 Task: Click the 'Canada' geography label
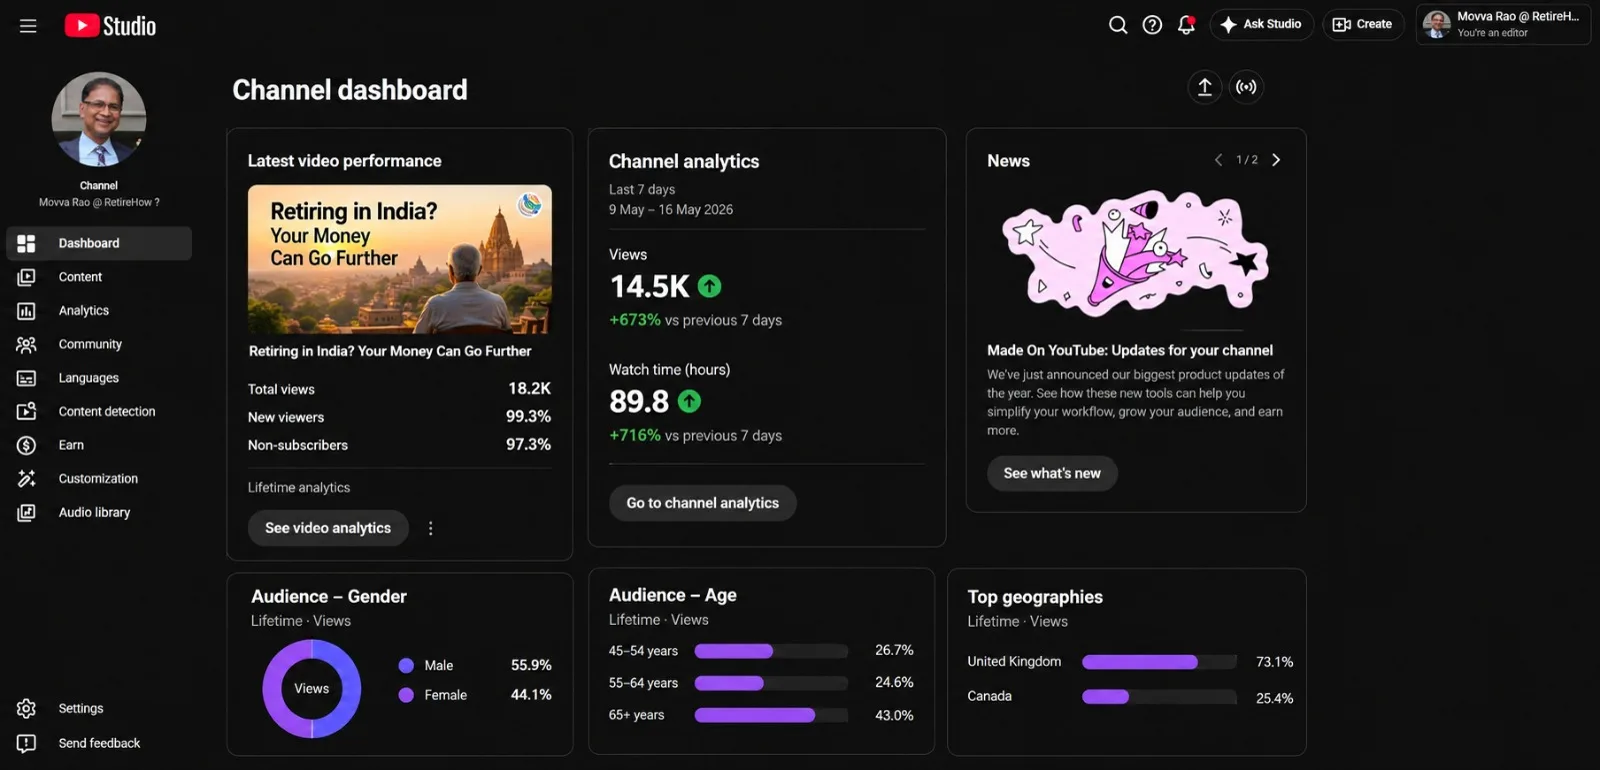pos(989,696)
